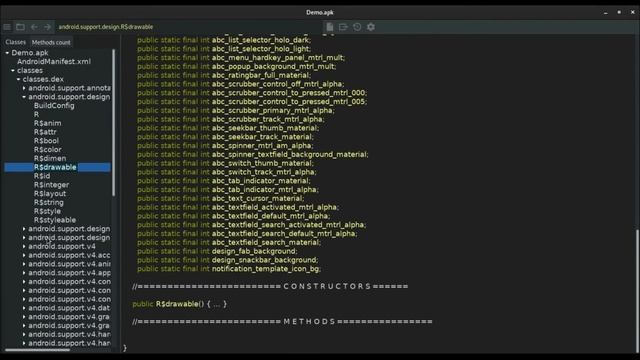Click the R$drawable() constructor declaration
The height and width of the screenshot is (360, 640).
pyautogui.click(x=179, y=304)
